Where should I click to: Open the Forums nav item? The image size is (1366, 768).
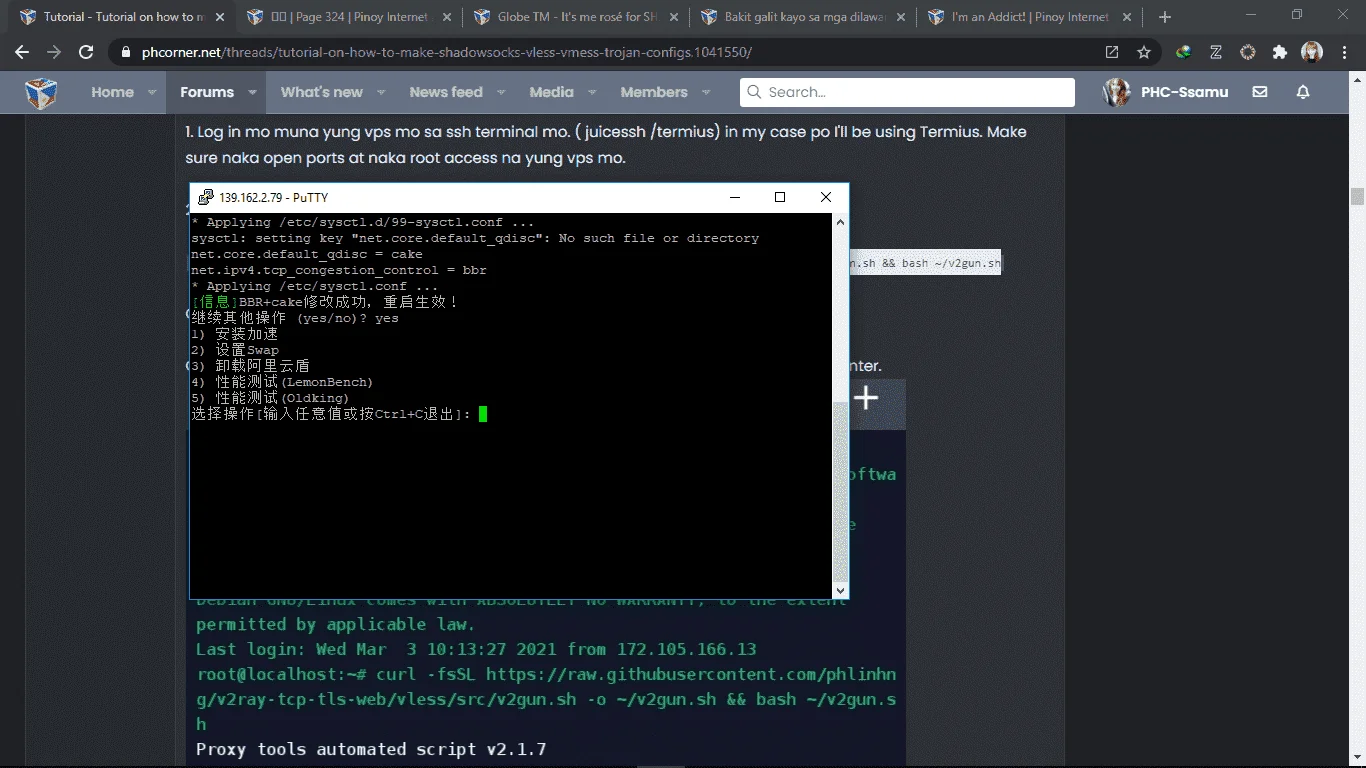coord(207,92)
